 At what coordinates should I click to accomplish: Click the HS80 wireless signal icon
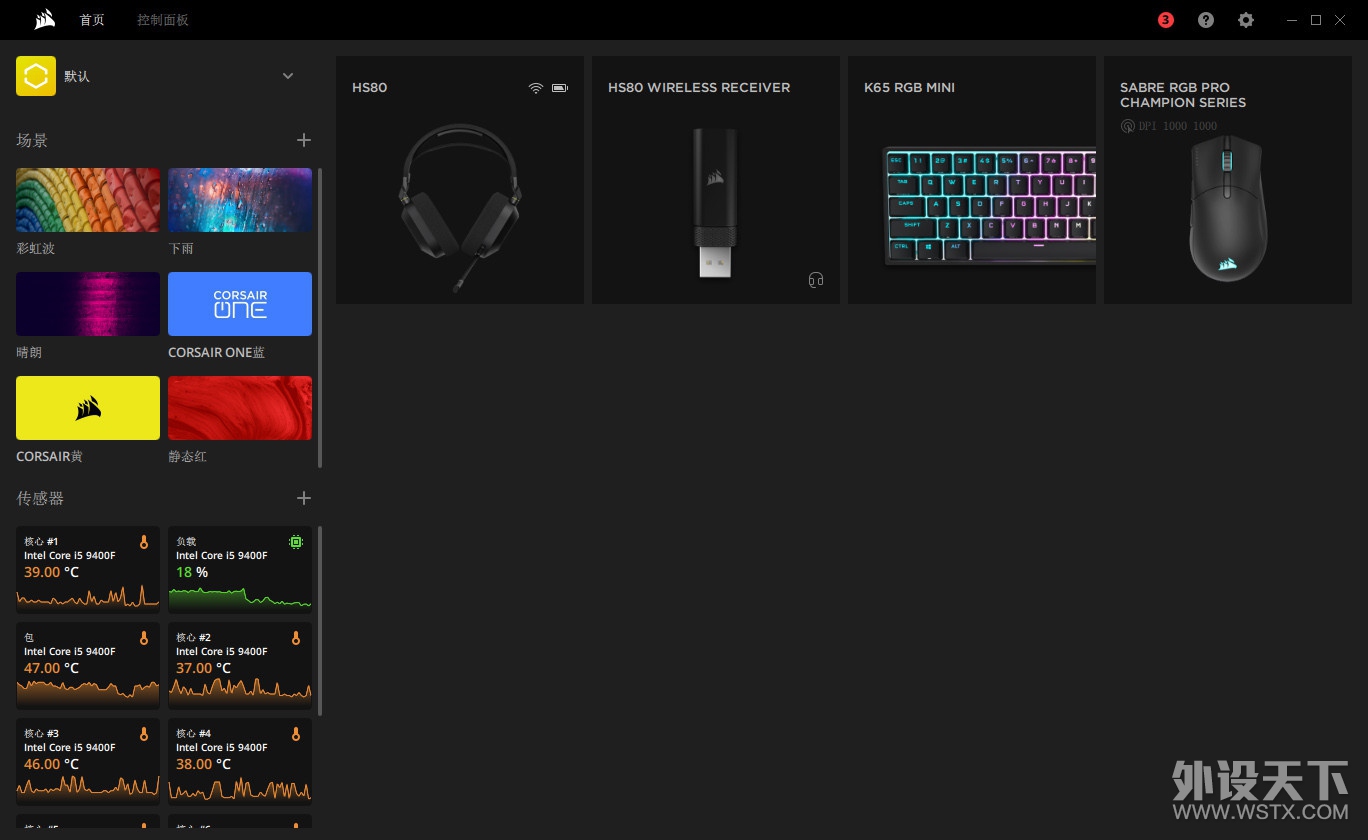[536, 88]
